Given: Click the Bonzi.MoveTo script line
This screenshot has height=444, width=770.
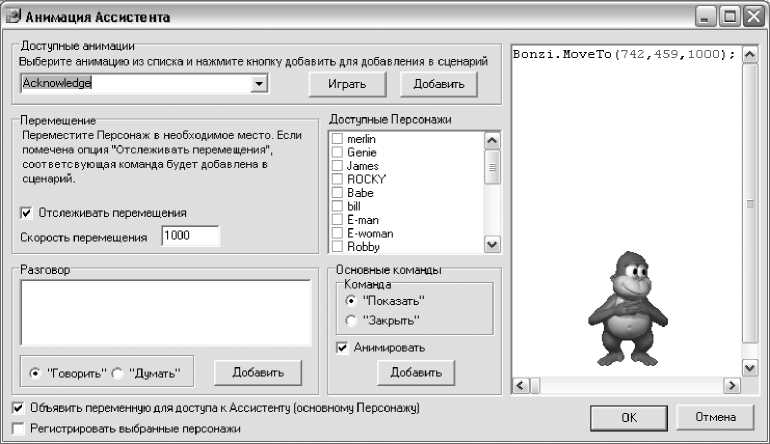Looking at the screenshot, I should click(x=624, y=54).
